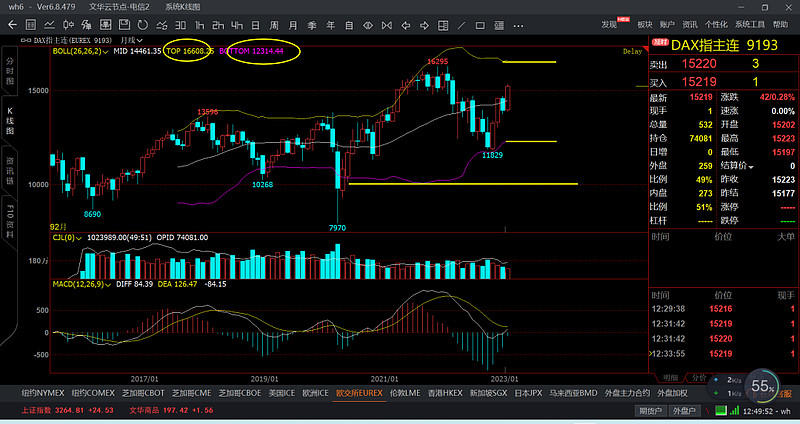The image size is (800, 424).
Task: Click the left arrow previous contract icon
Action: tap(406, 25)
